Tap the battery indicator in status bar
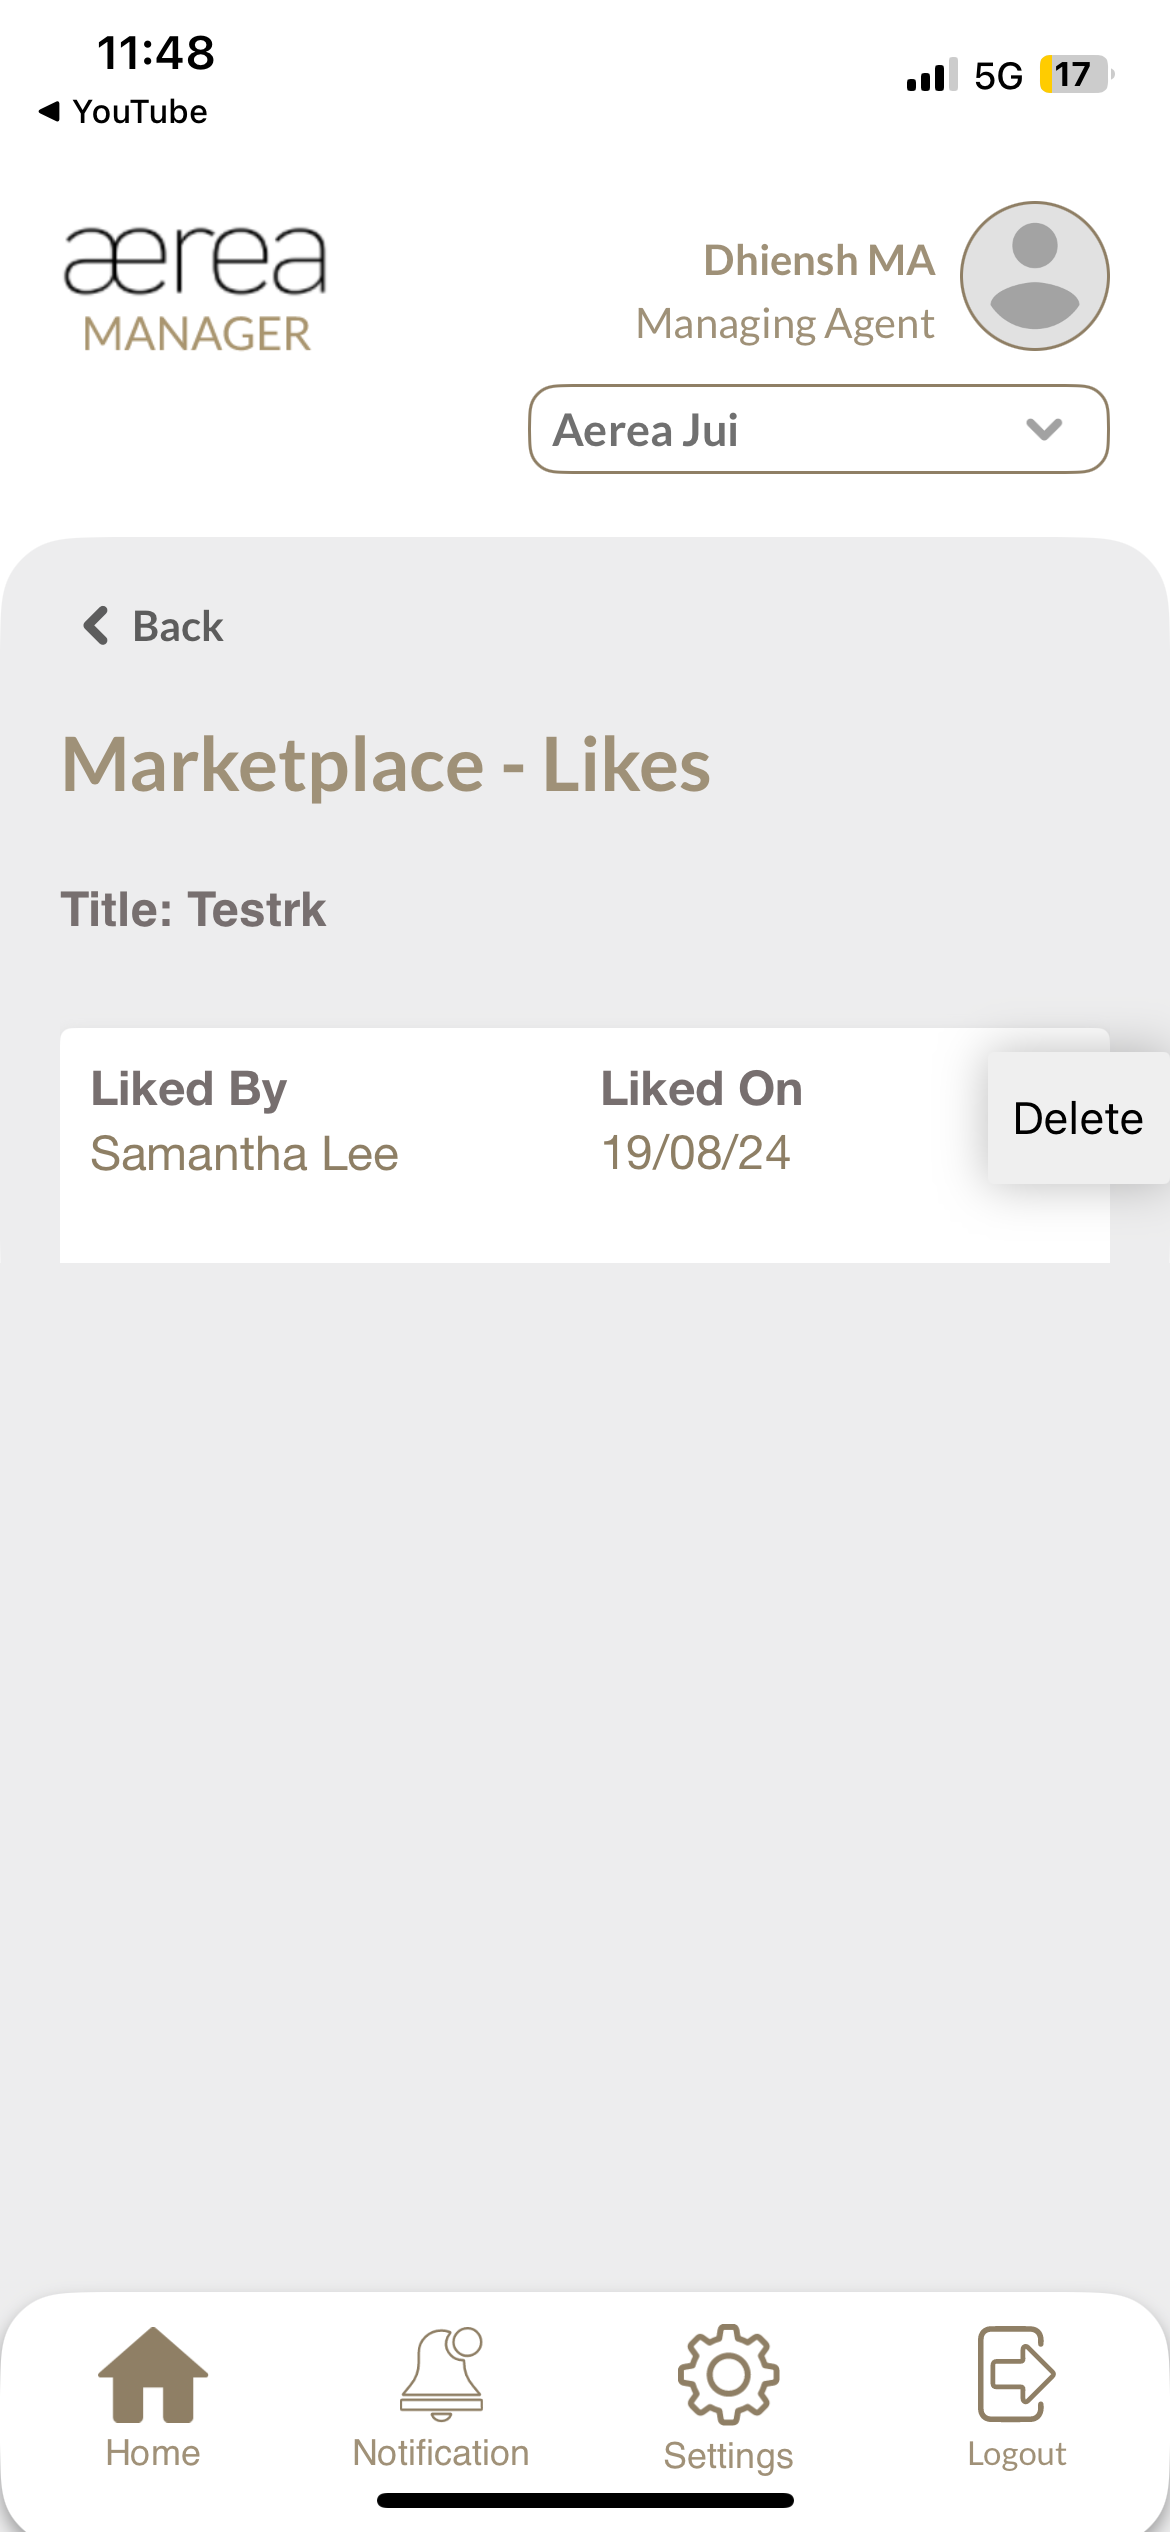Viewport: 1170px width, 2532px height. (x=1075, y=75)
